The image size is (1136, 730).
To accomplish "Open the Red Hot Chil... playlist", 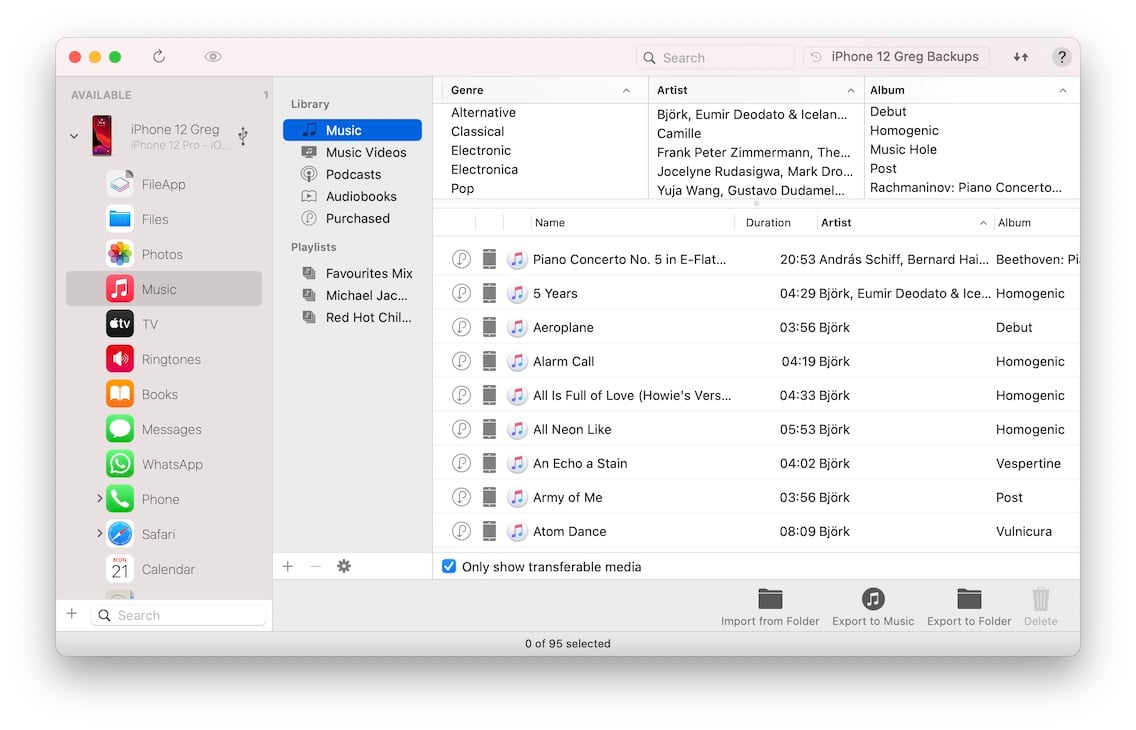I will pyautogui.click(x=352, y=317).
